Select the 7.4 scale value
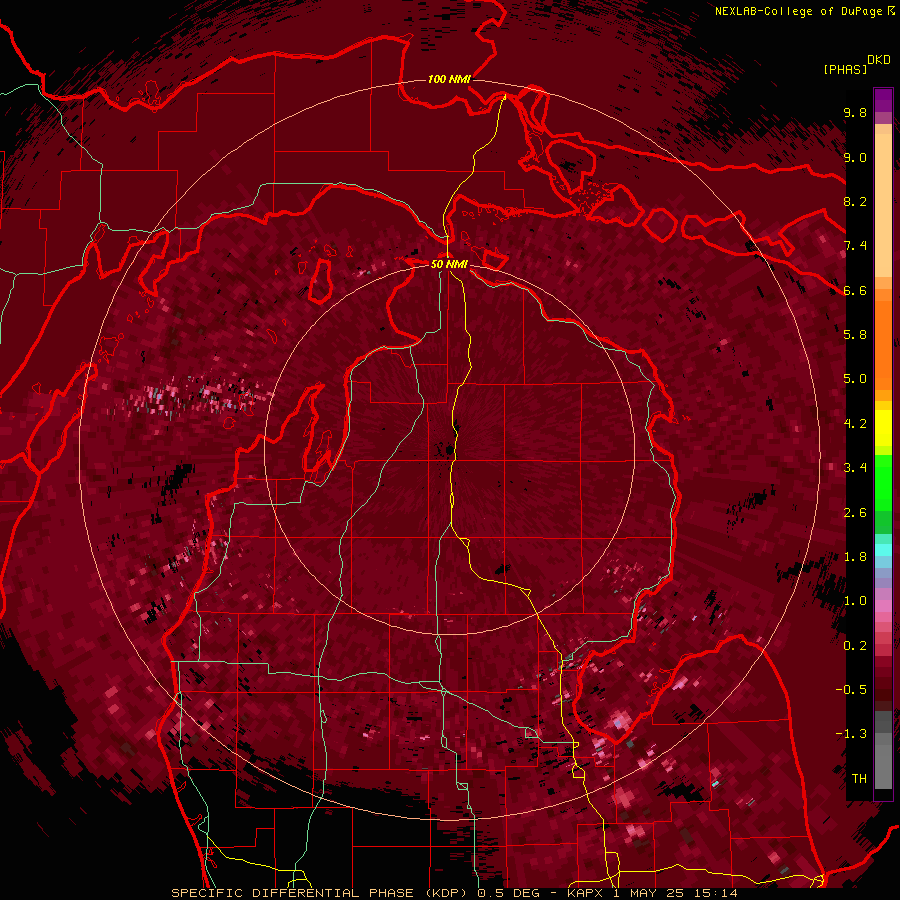This screenshot has height=900, width=900. coord(855,246)
